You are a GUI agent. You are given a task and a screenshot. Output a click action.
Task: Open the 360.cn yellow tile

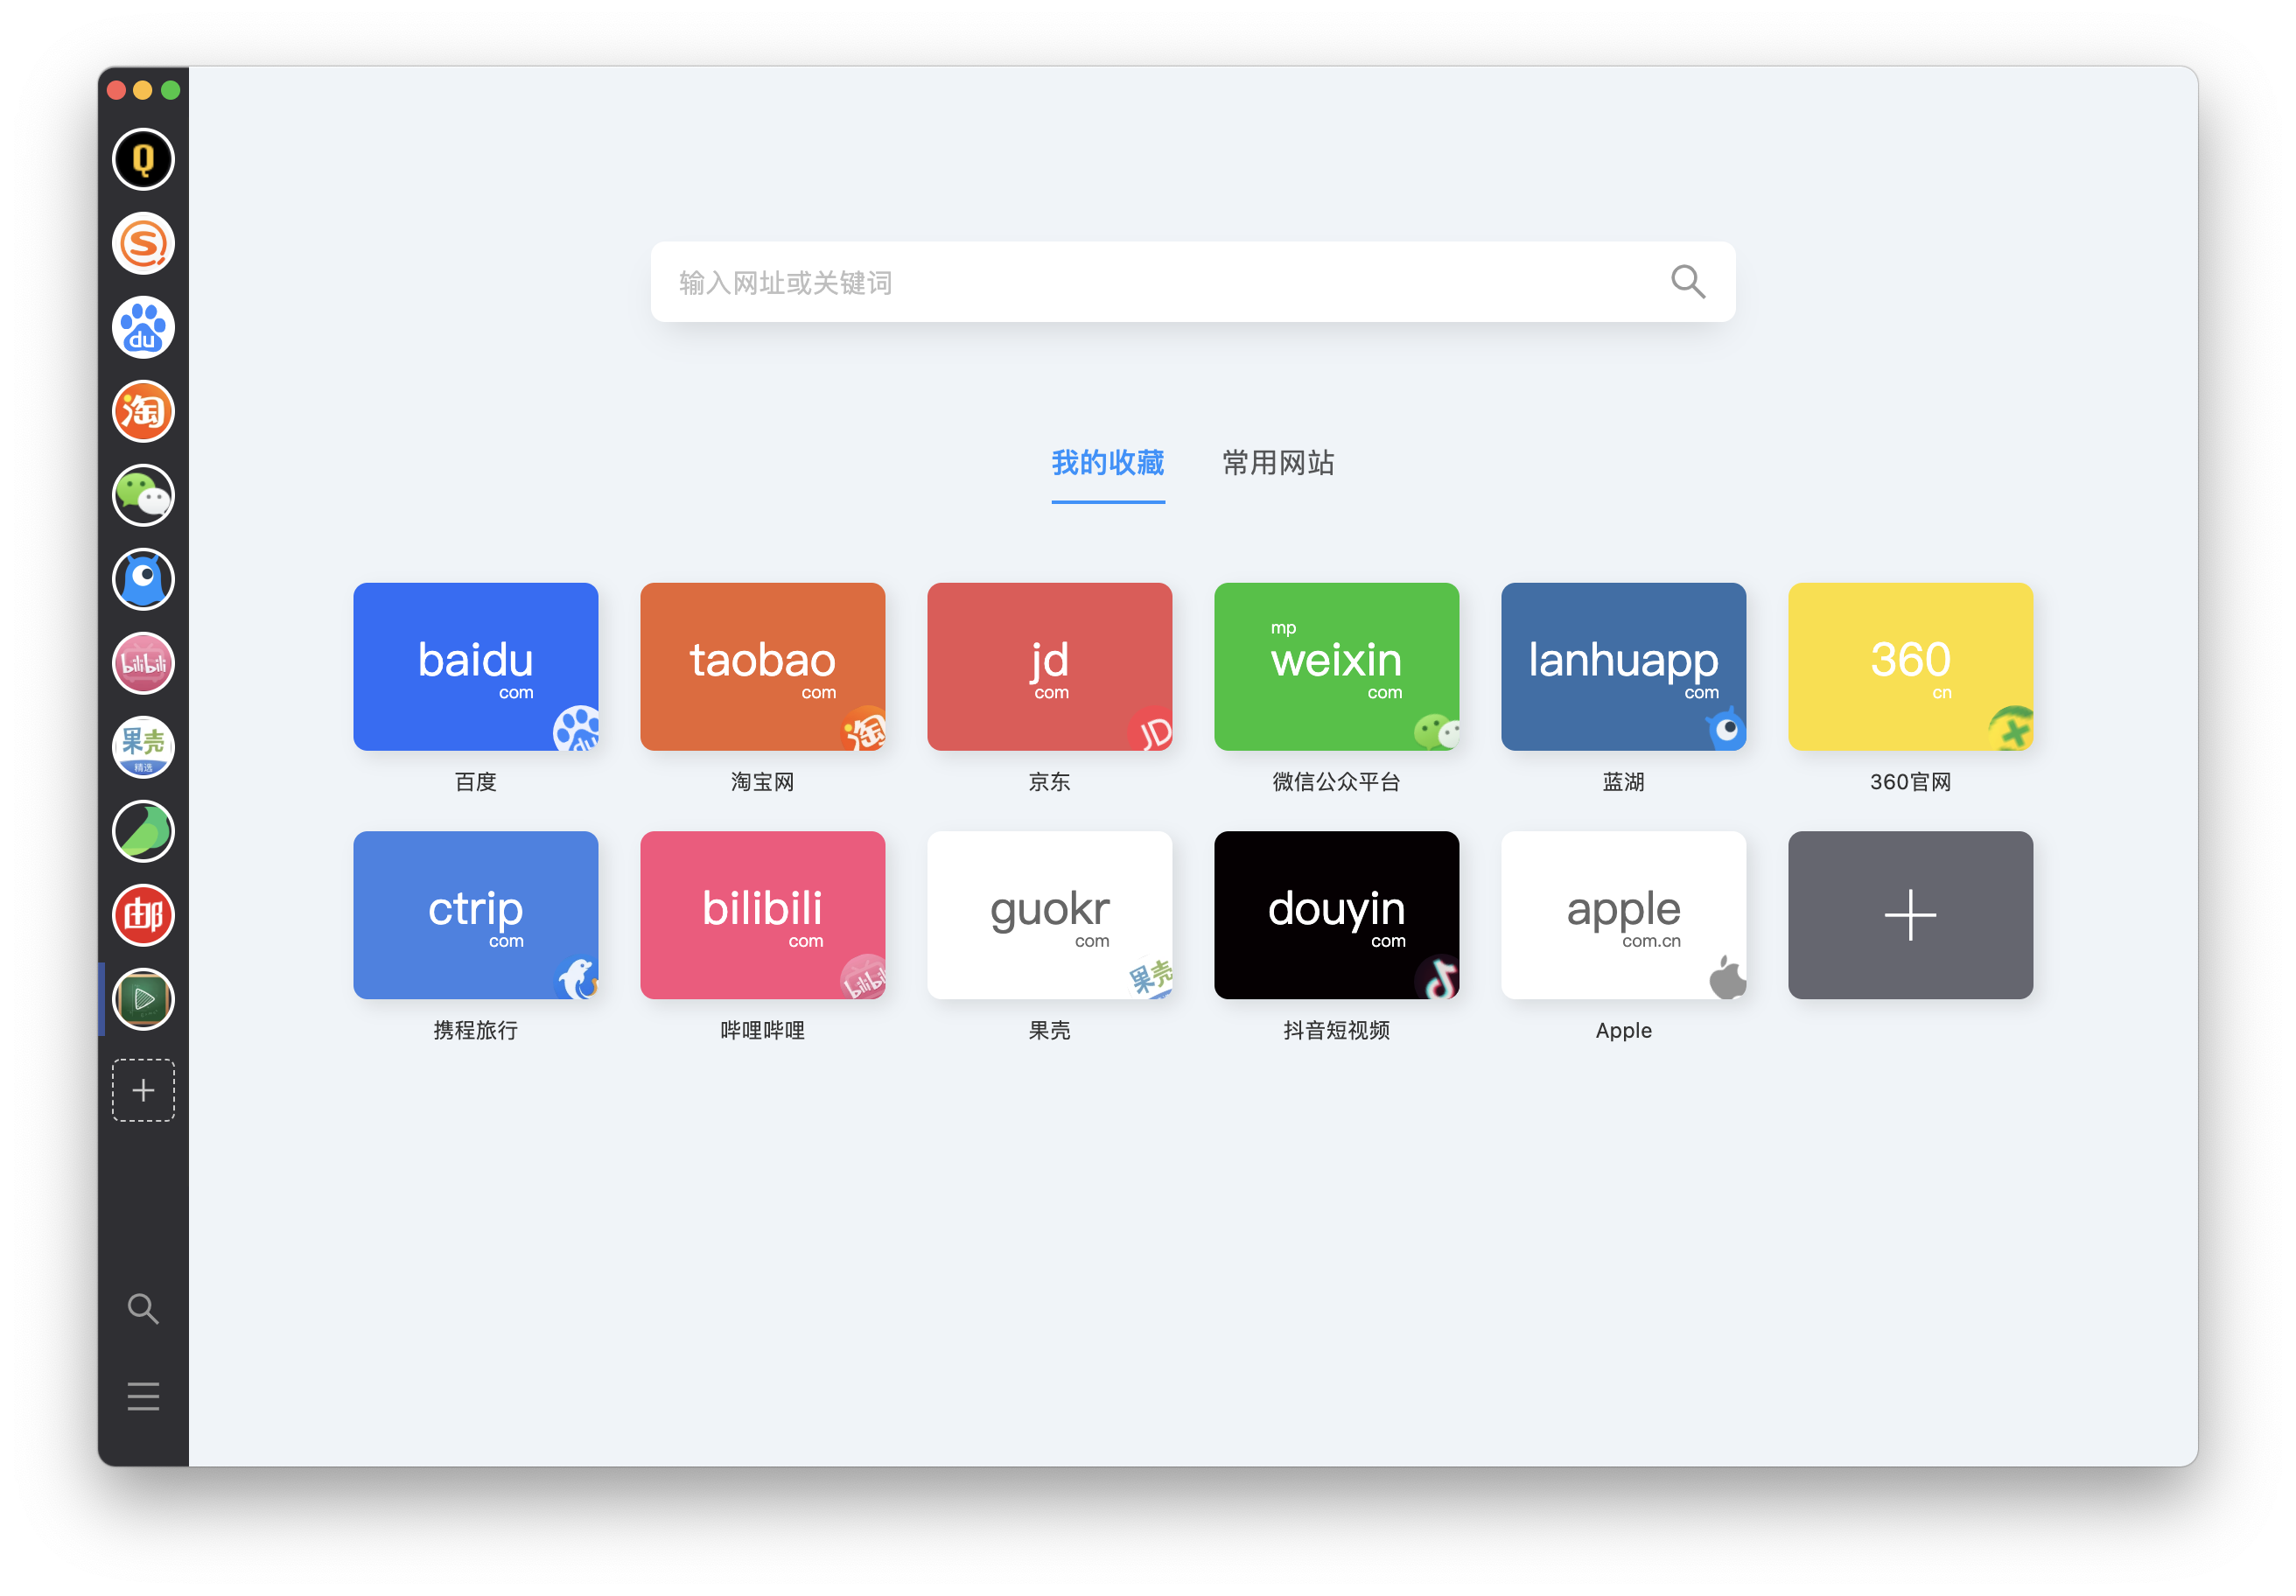coord(1910,666)
